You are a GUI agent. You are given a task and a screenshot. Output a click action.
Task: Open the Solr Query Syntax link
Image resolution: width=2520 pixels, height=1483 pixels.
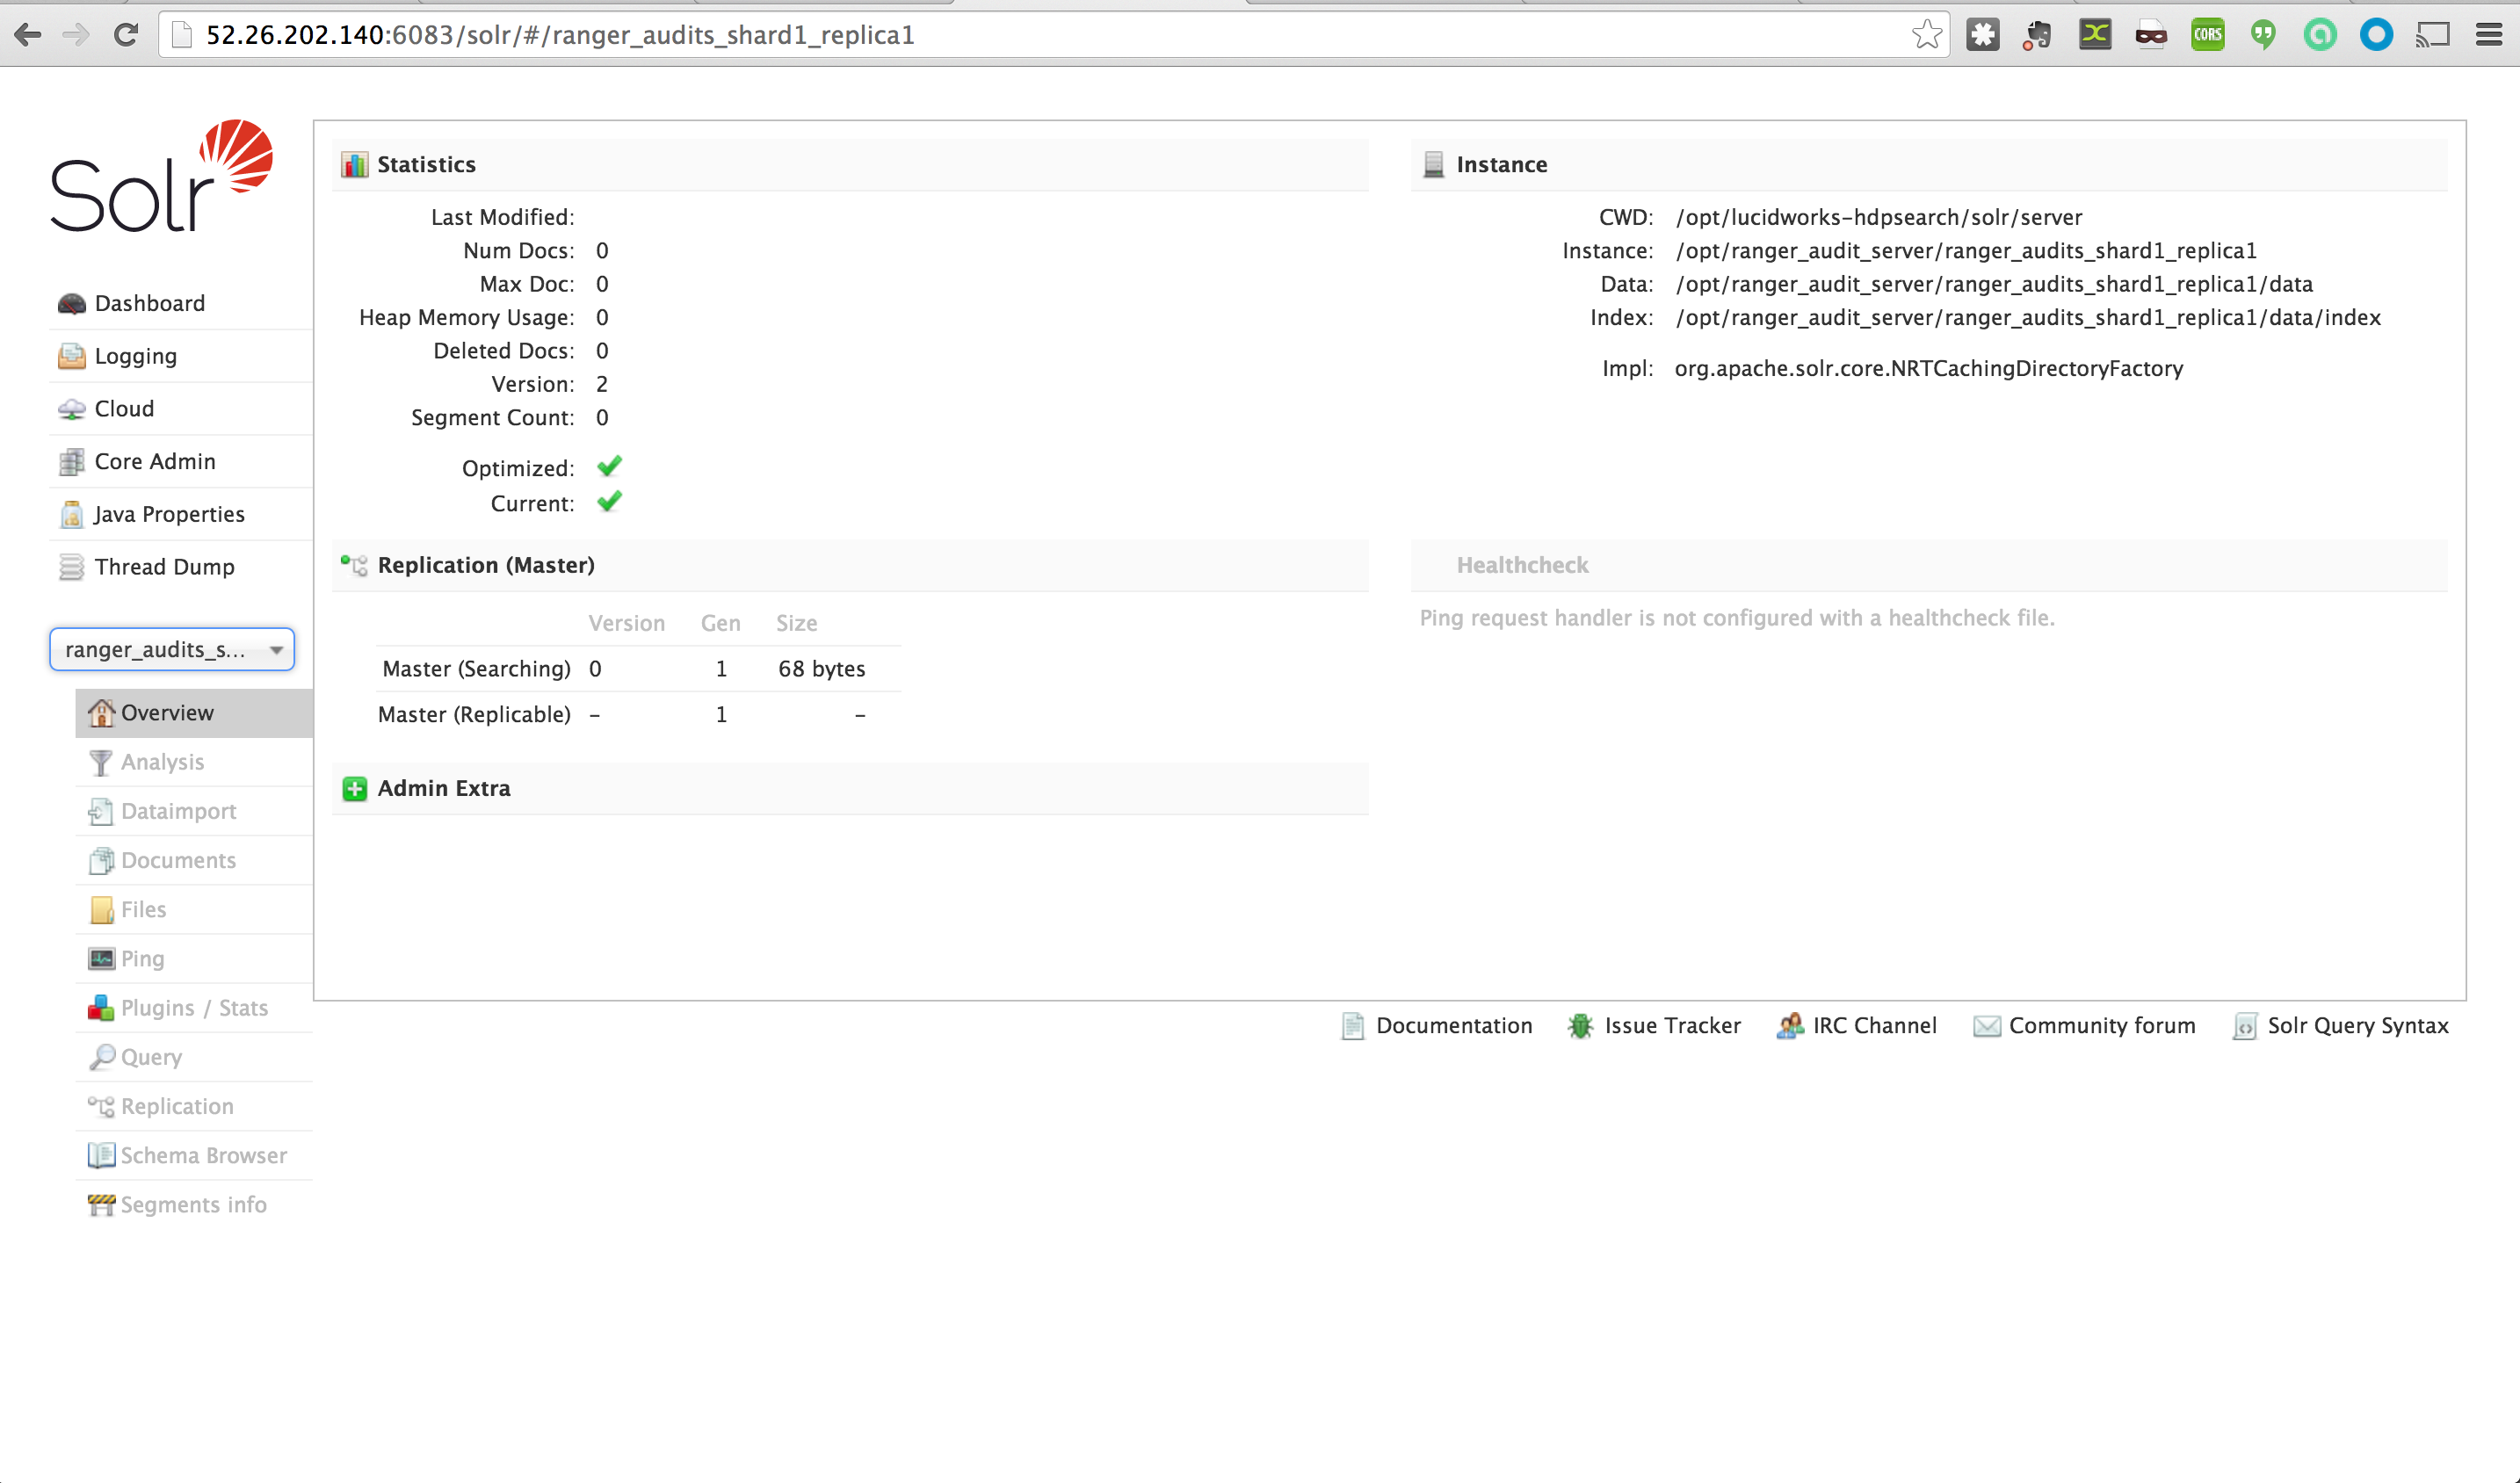click(x=2358, y=1026)
